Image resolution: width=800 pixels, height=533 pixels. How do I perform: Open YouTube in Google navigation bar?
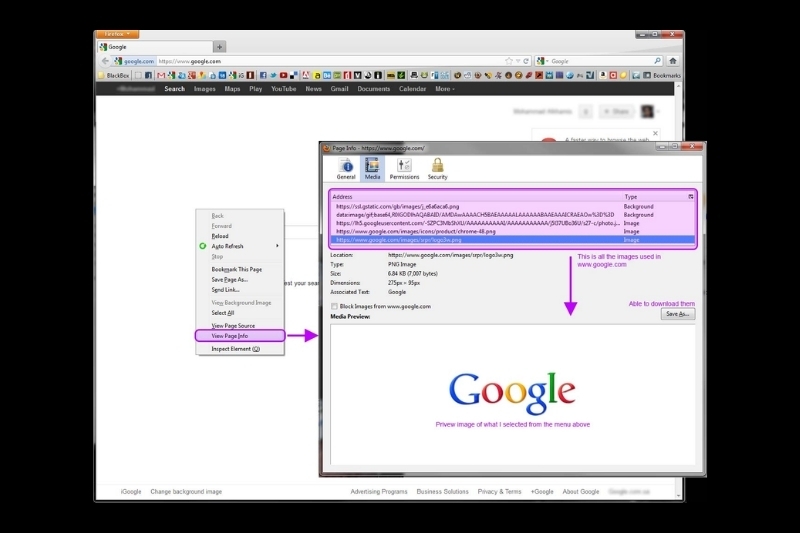(x=284, y=89)
